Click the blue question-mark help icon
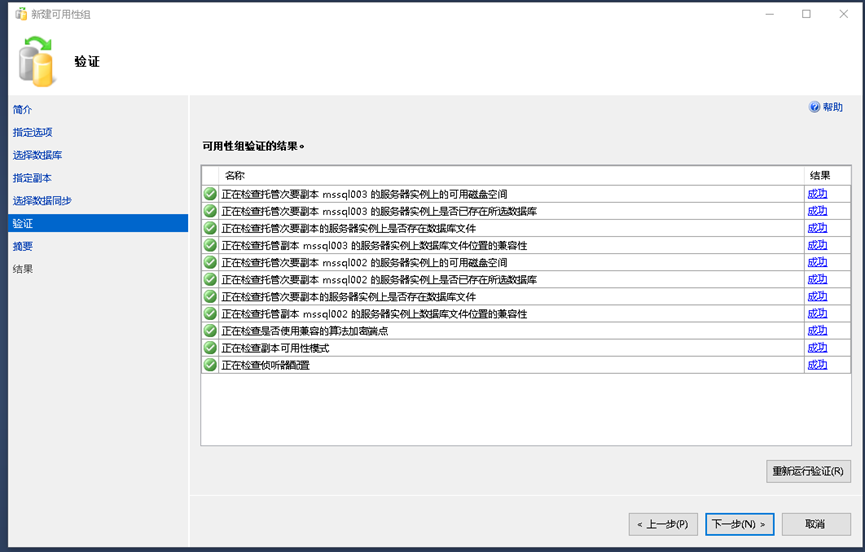Image resolution: width=865 pixels, height=552 pixels. 814,107
